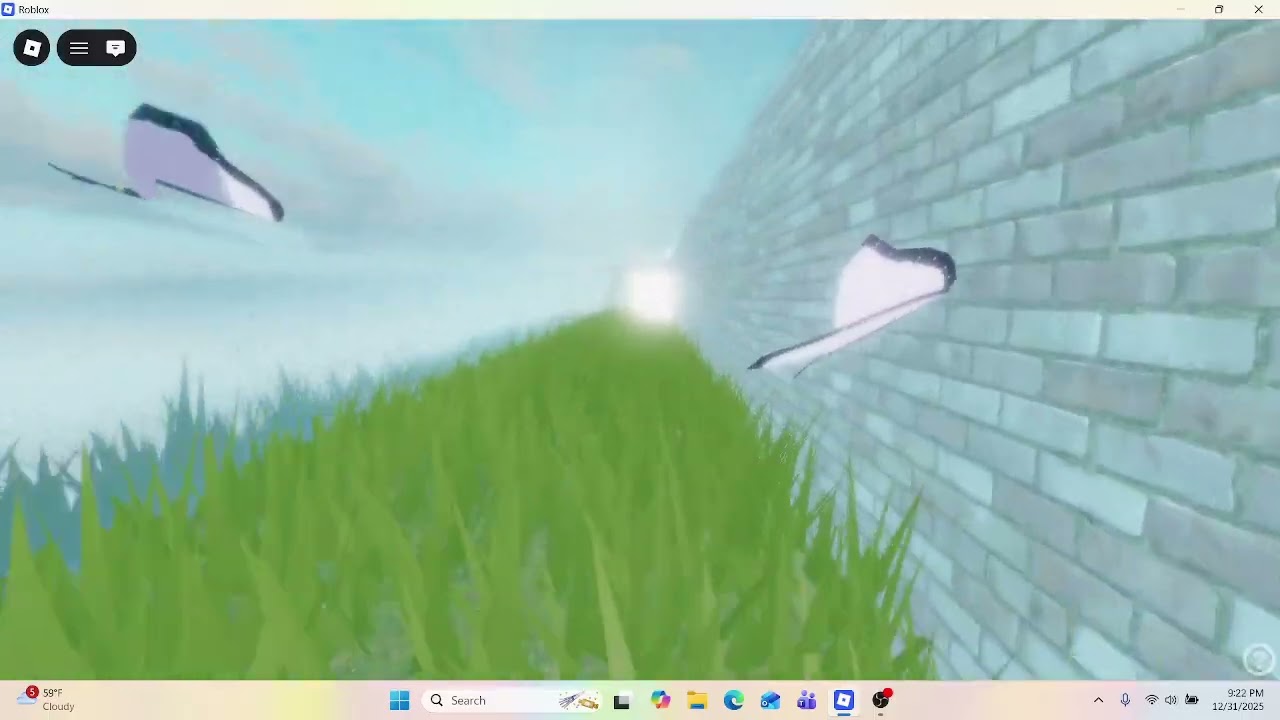The height and width of the screenshot is (720, 1280).
Task: Click the taskbar Search box
Action: [x=513, y=701]
